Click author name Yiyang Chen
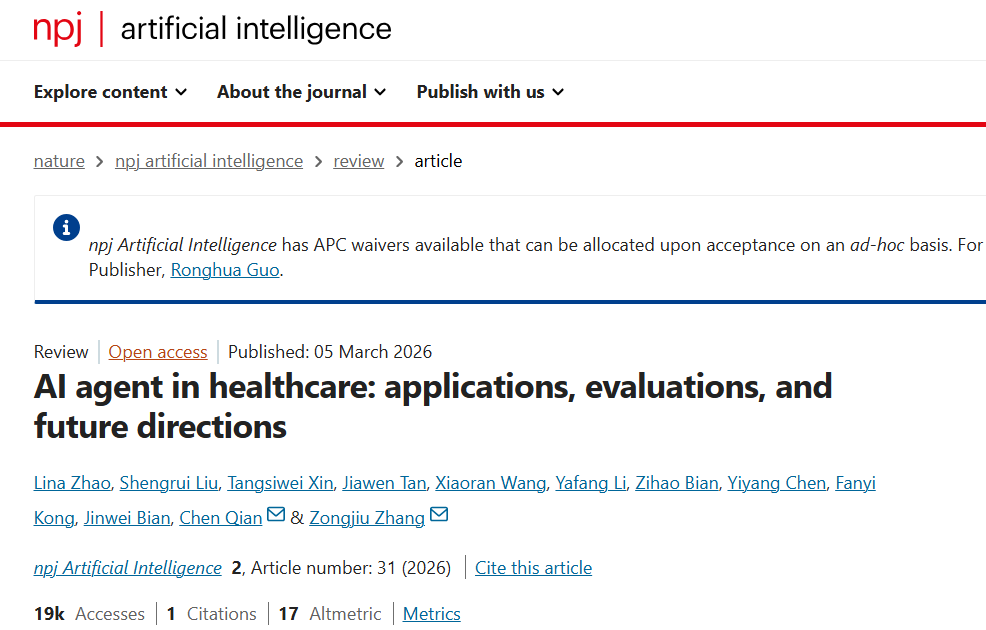 [x=777, y=483]
